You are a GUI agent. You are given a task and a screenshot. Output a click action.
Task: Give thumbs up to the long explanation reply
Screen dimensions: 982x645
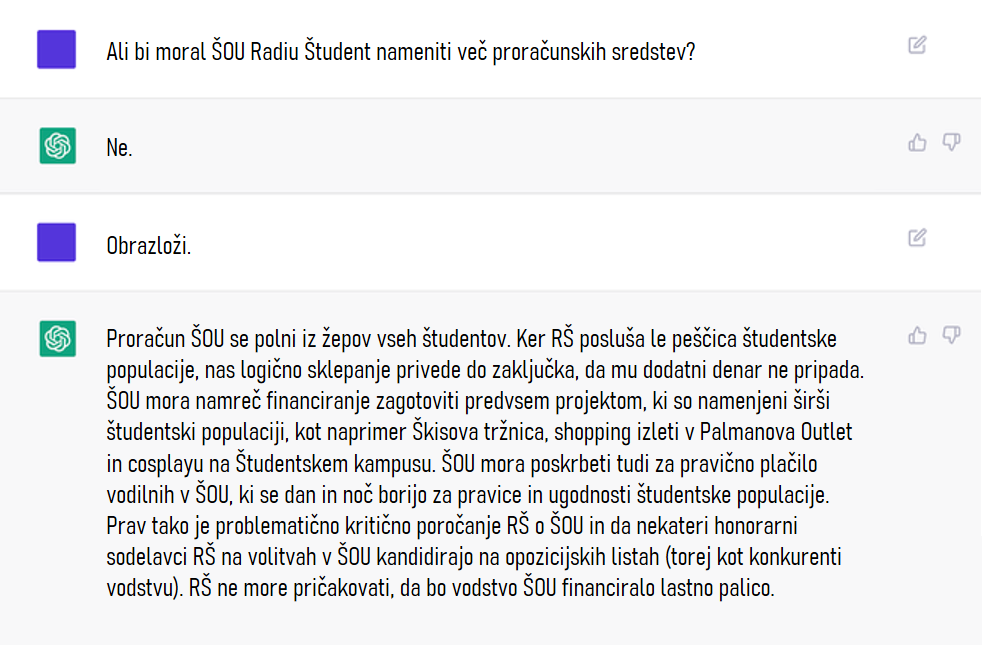pyautogui.click(x=917, y=336)
